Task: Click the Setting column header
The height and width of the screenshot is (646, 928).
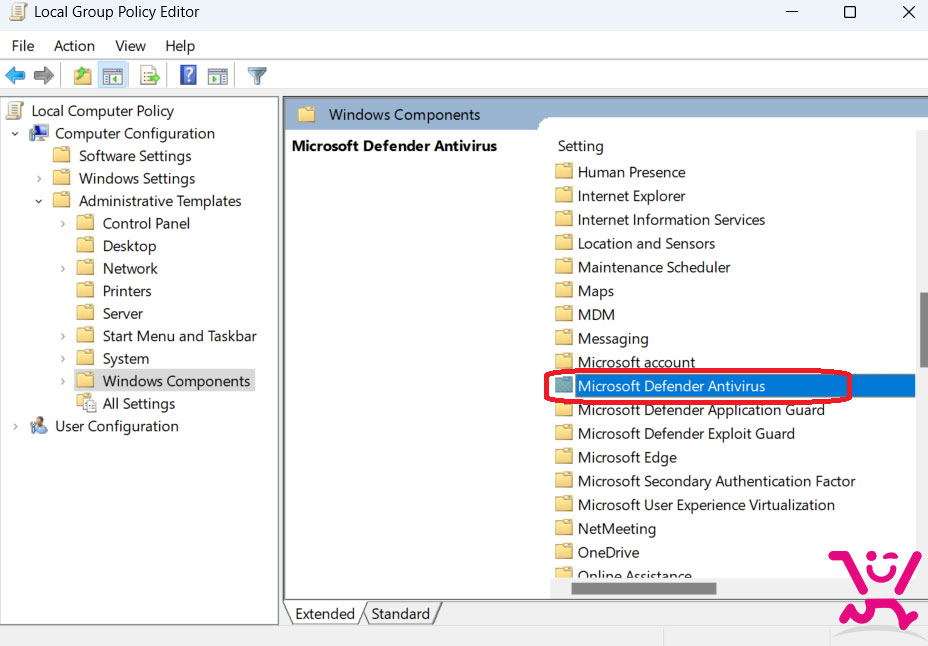Action: pos(581,146)
